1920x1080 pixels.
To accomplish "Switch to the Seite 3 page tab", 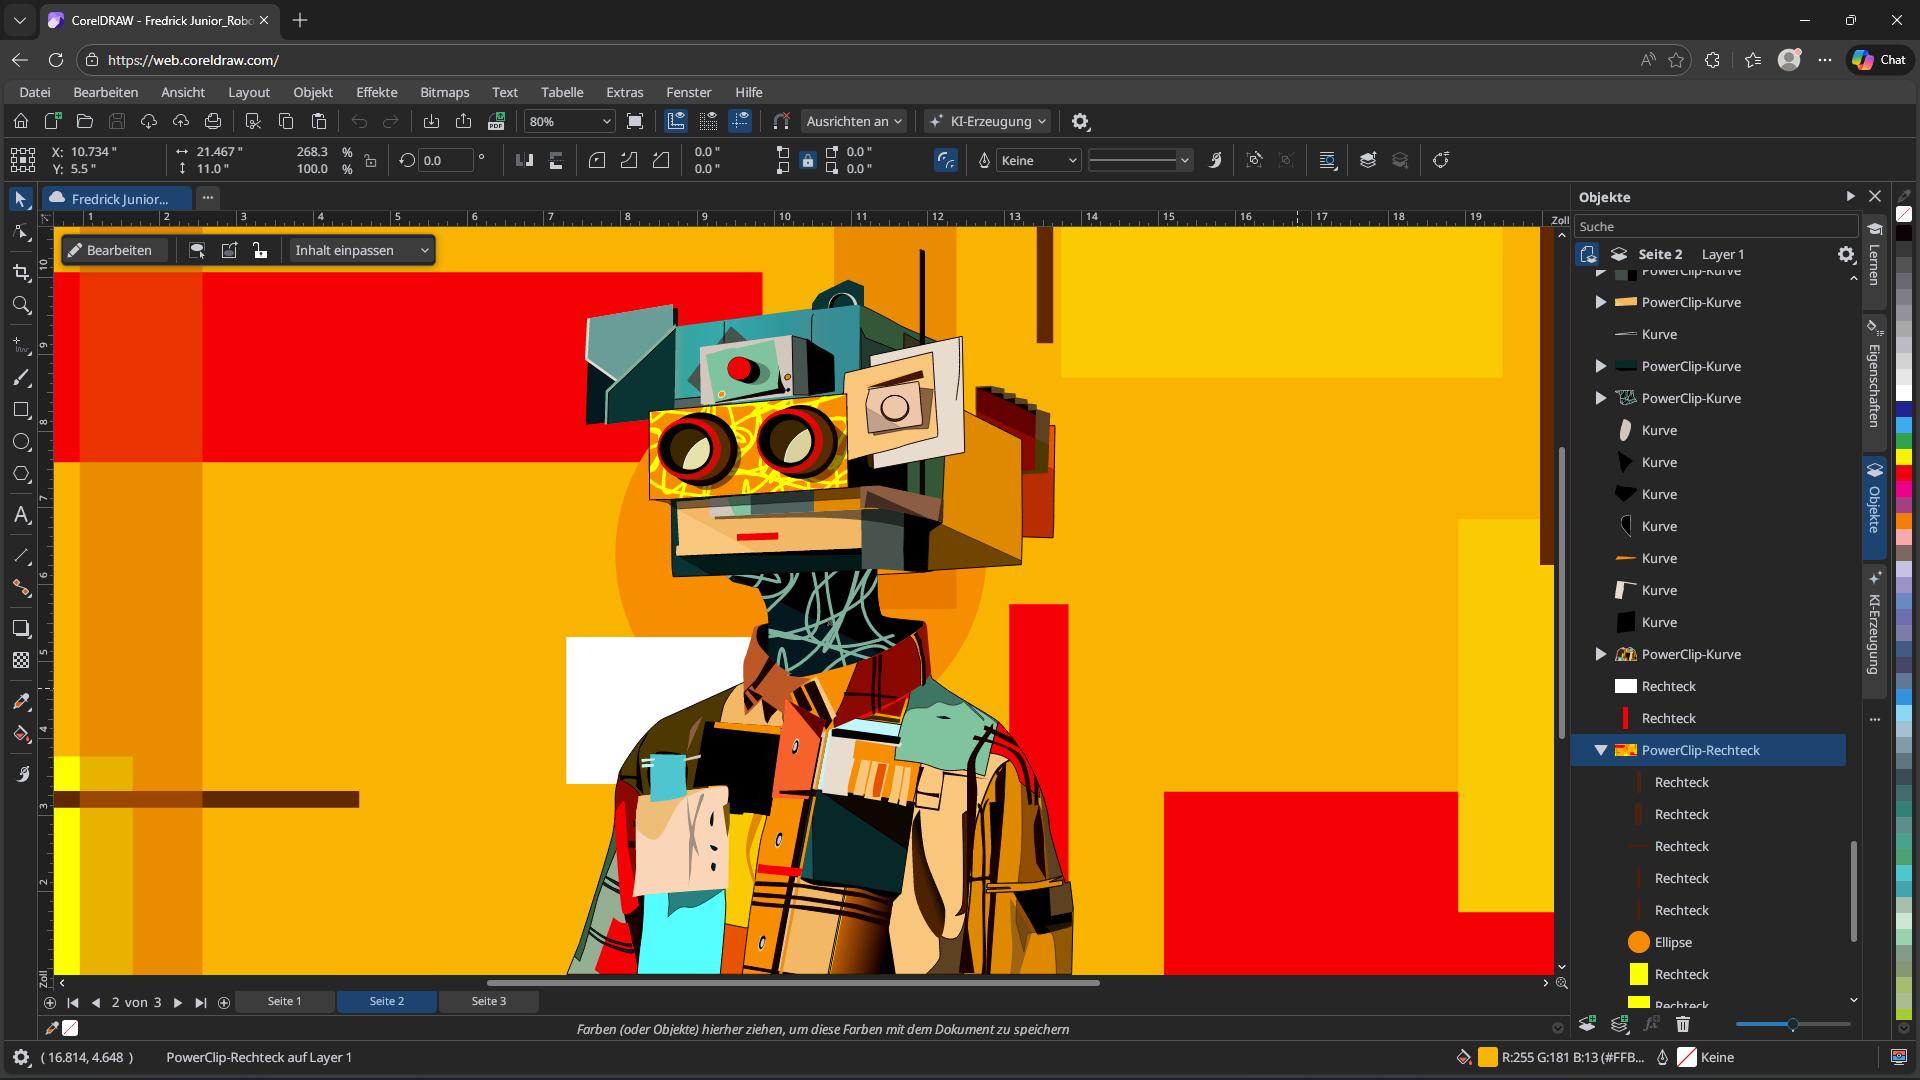I will 488,1001.
